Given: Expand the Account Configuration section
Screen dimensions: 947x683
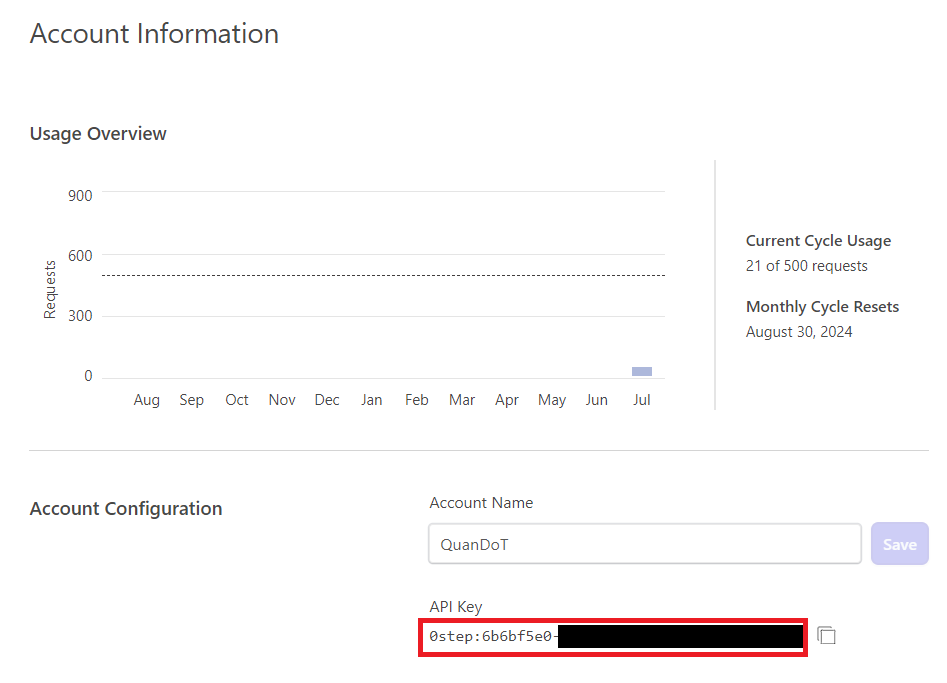Looking at the screenshot, I should pos(126,508).
